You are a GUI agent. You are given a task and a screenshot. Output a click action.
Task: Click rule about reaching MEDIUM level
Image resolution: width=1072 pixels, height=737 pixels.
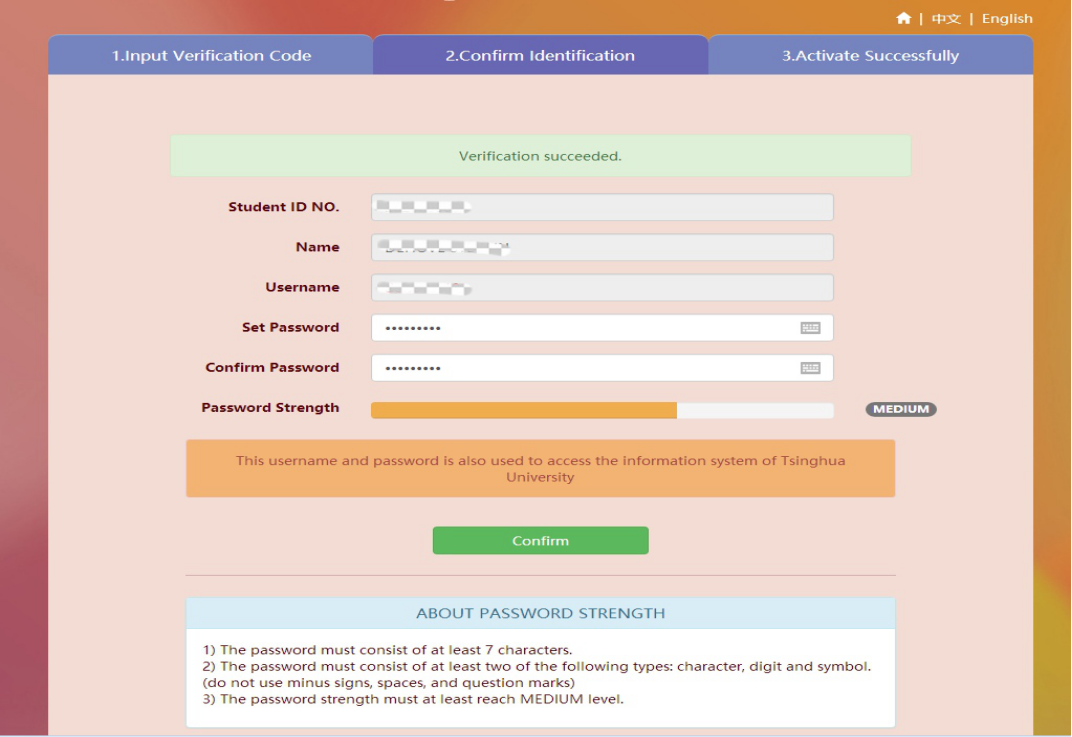click(x=413, y=699)
